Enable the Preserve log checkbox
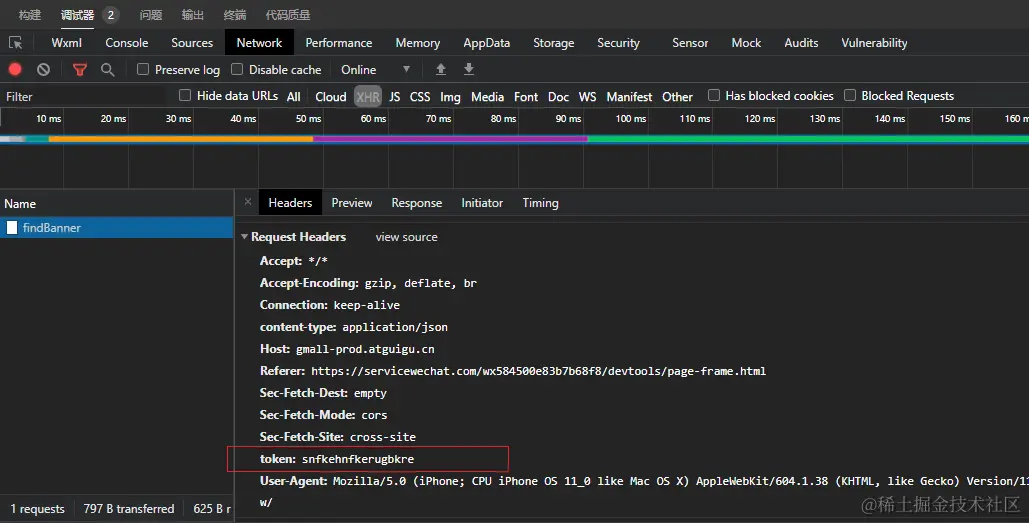This screenshot has height=523, width=1029. click(x=143, y=69)
